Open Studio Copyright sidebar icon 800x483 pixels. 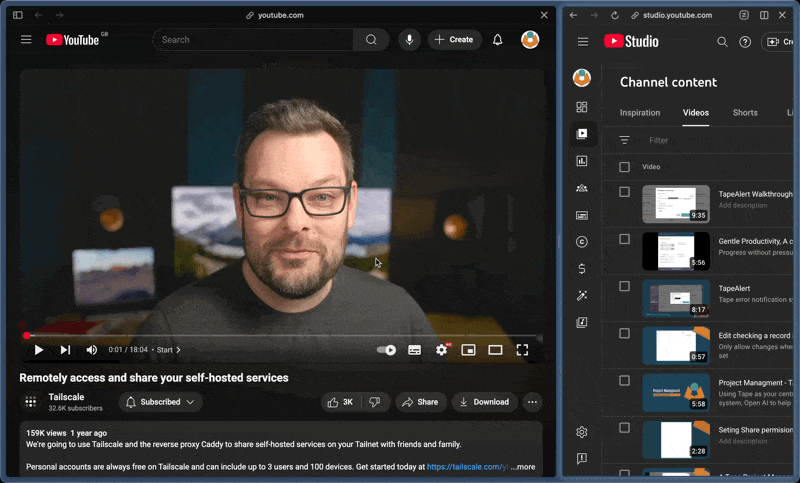[582, 242]
